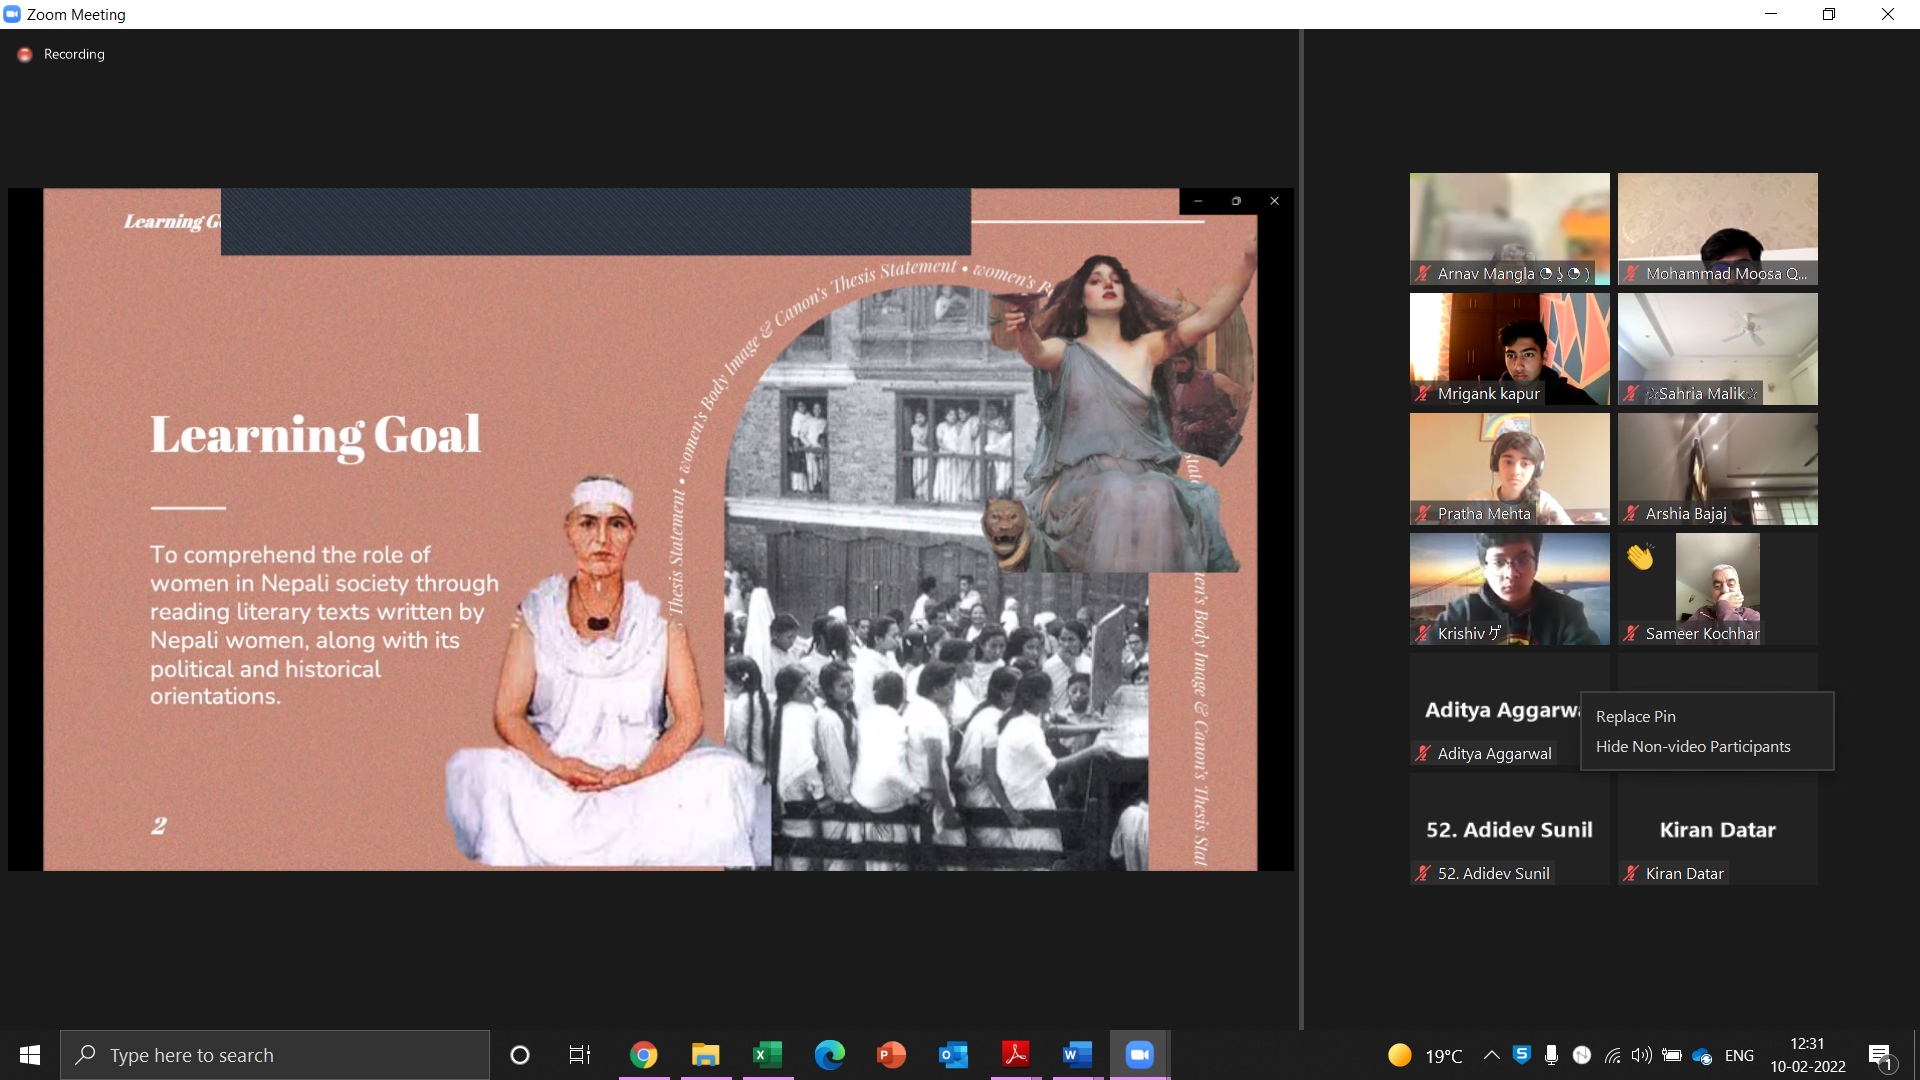Click muted mic icon beside Krishiv
Image resolution: width=1920 pixels, height=1080 pixels.
pos(1423,634)
